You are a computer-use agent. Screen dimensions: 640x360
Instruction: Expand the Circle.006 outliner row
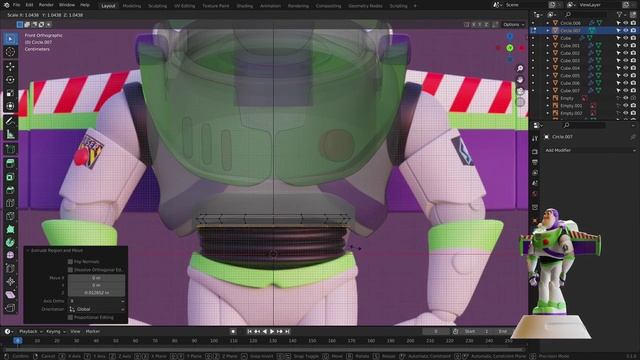tap(548, 23)
